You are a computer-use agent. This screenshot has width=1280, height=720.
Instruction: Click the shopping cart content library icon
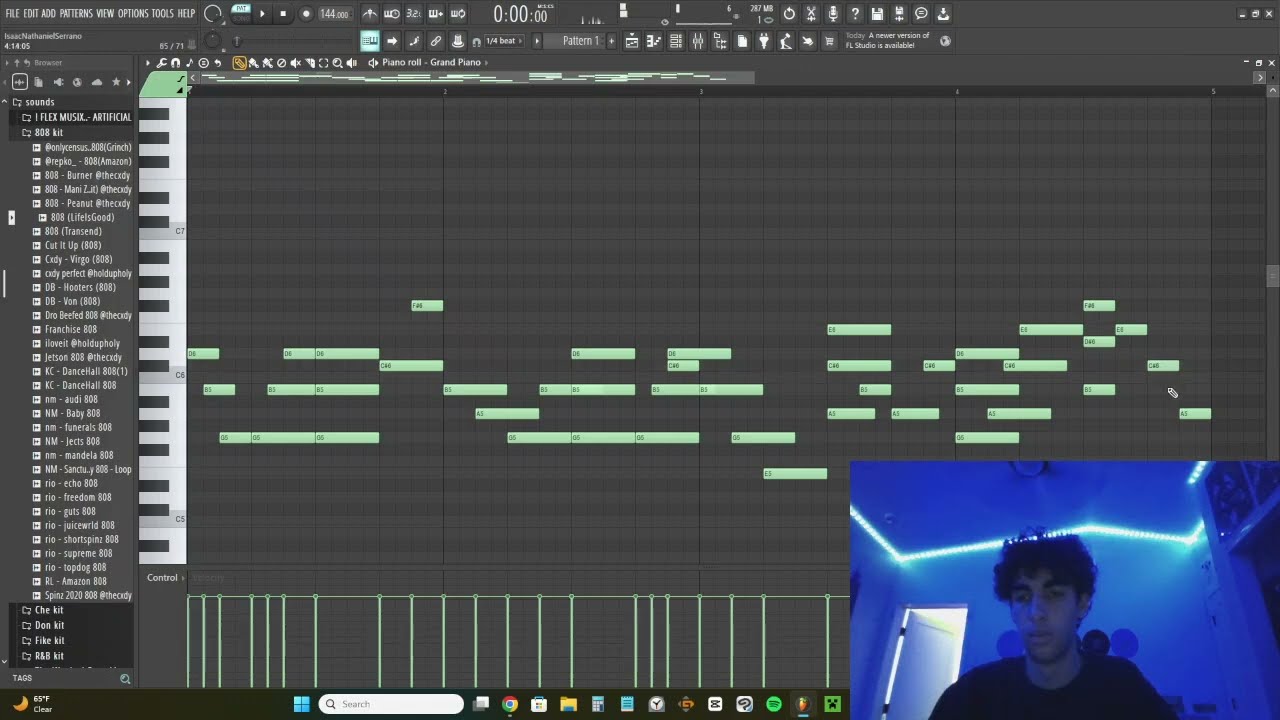coord(828,41)
